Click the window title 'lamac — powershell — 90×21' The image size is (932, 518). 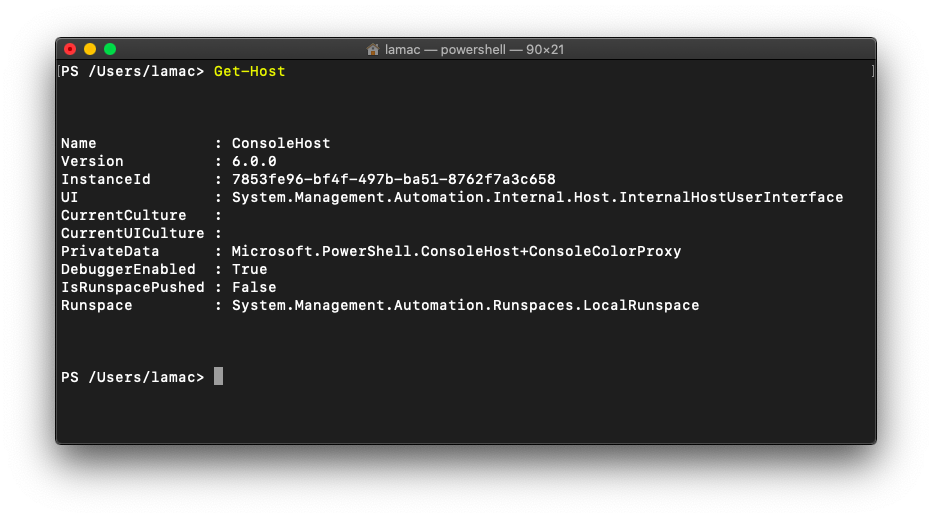(x=474, y=49)
